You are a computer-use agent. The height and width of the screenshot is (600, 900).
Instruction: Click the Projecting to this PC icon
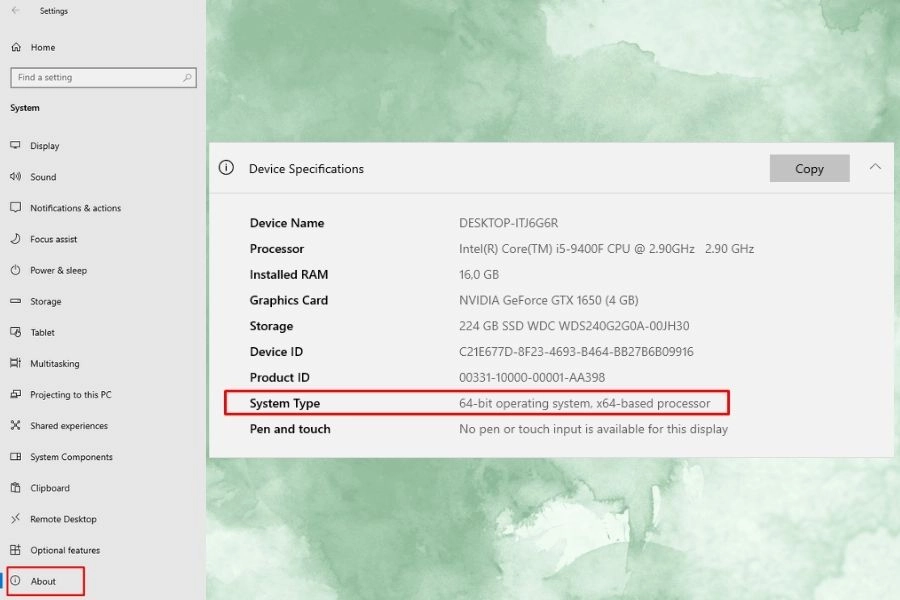pyautogui.click(x=15, y=394)
